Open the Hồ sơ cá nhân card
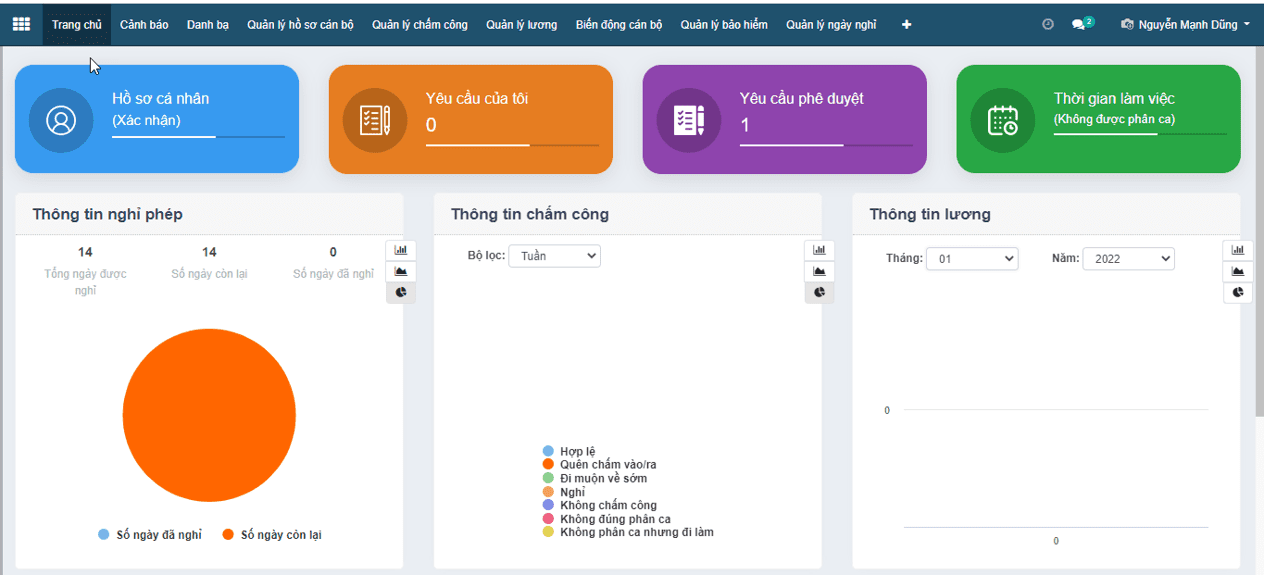 (x=156, y=120)
